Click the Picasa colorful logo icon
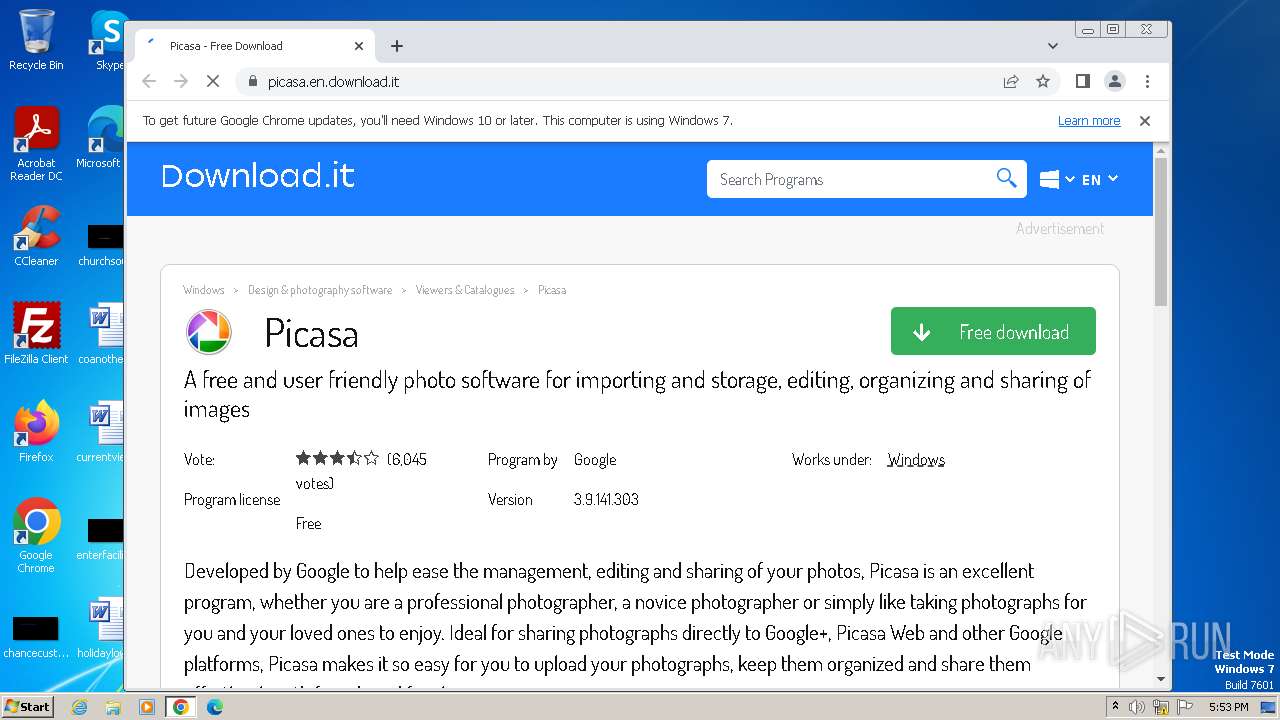1280x720 pixels. coord(209,332)
